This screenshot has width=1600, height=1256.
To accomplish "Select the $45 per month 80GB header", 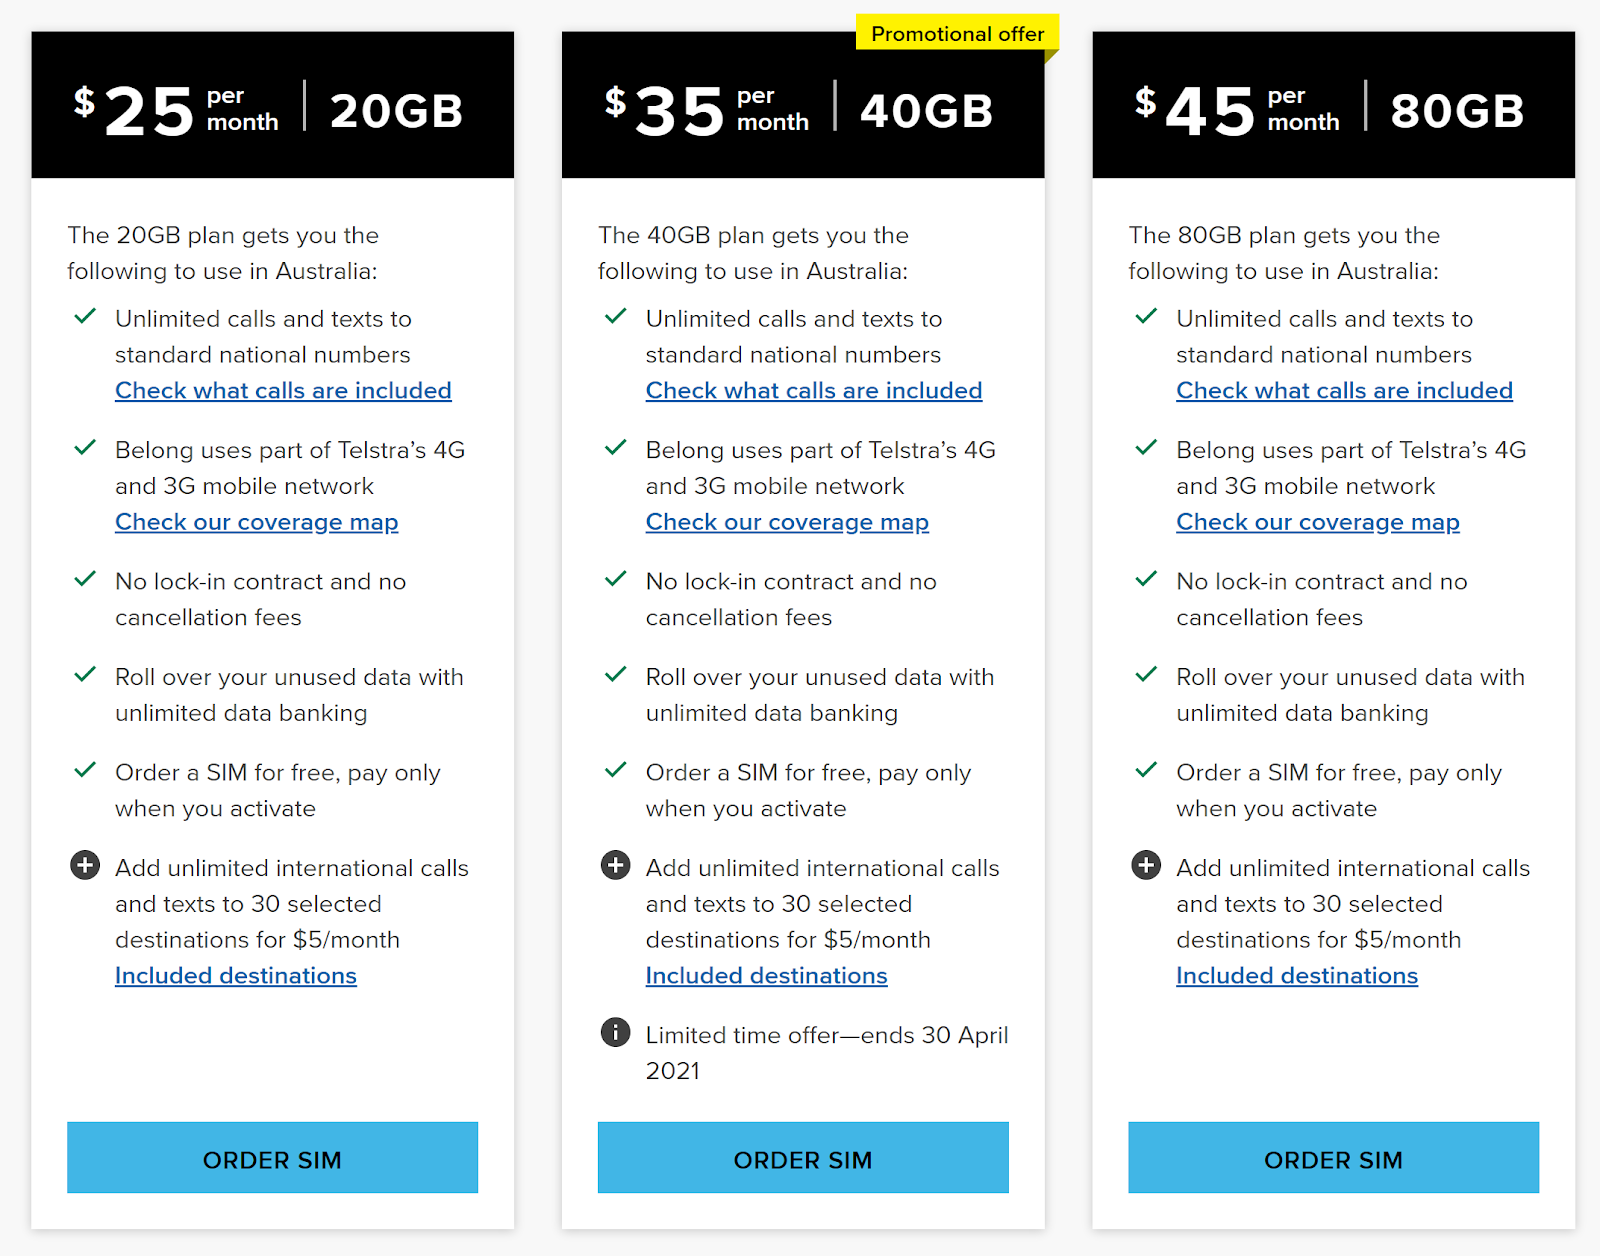I will (1333, 105).
